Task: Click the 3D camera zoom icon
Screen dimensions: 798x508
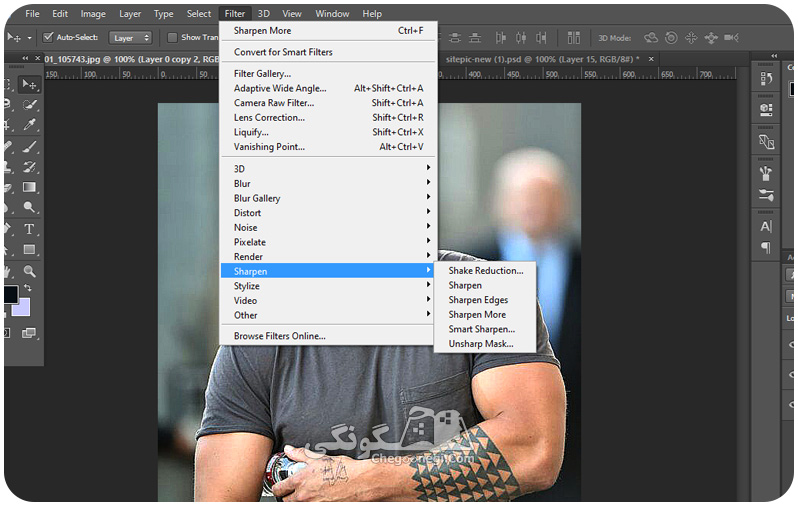Action: pos(731,38)
